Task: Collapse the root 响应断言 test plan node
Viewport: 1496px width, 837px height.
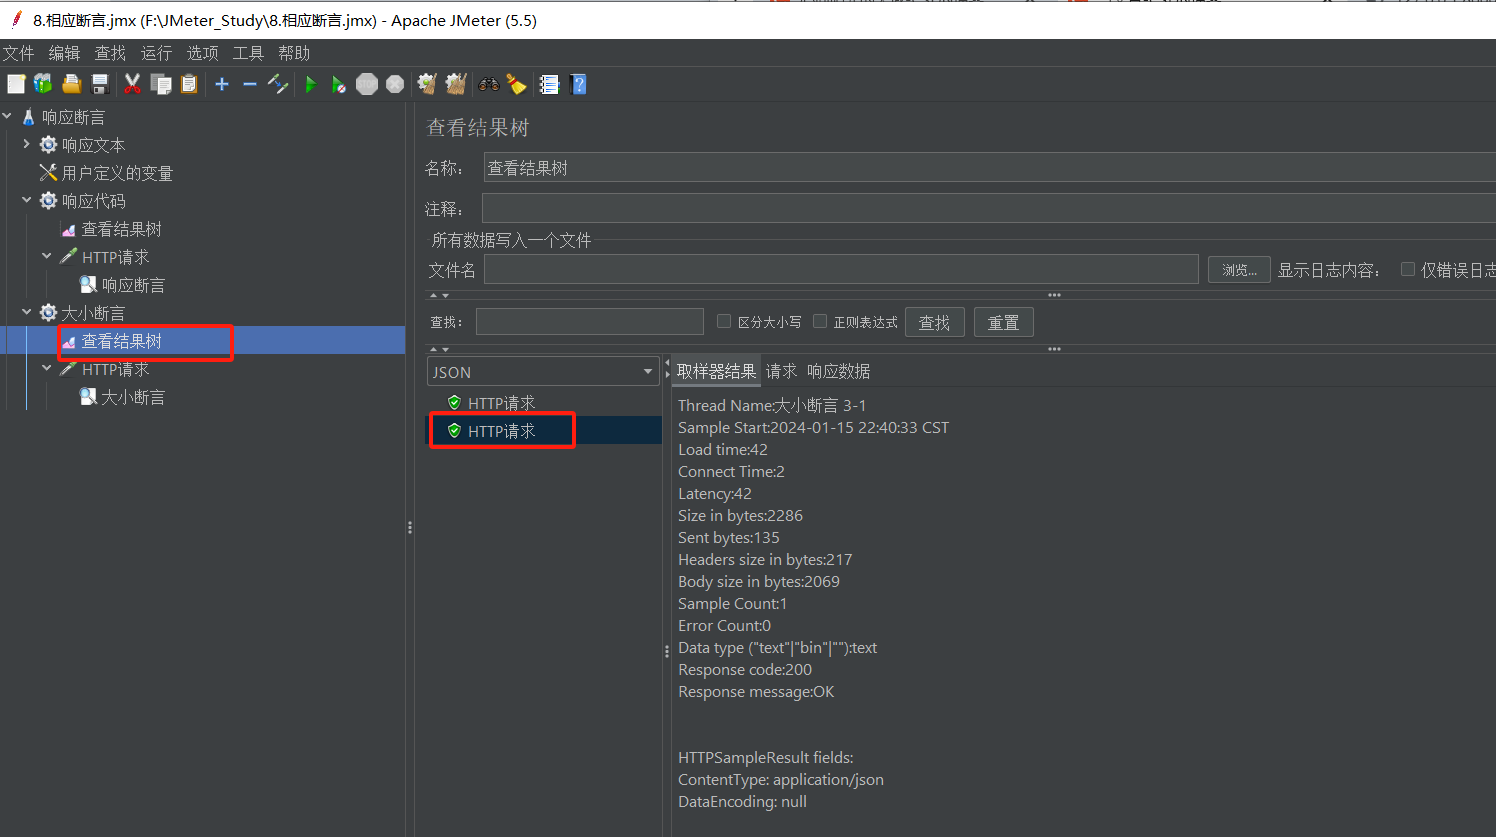Action: click(x=8, y=116)
